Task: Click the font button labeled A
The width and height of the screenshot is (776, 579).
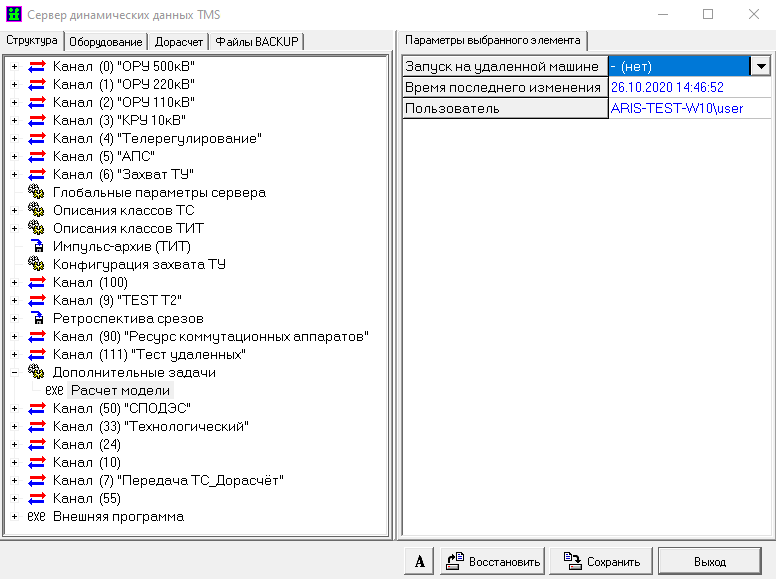Action: pos(420,561)
